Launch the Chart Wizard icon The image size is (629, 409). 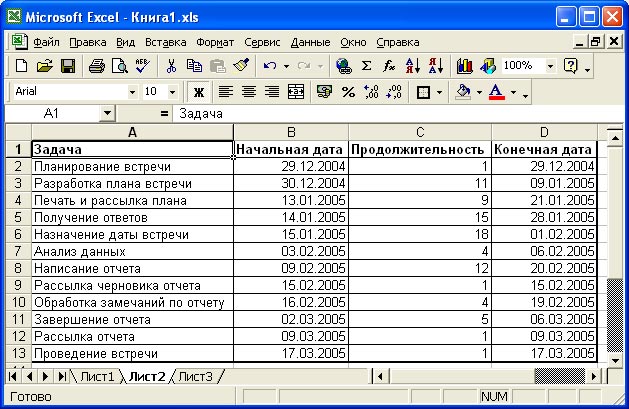pos(465,66)
